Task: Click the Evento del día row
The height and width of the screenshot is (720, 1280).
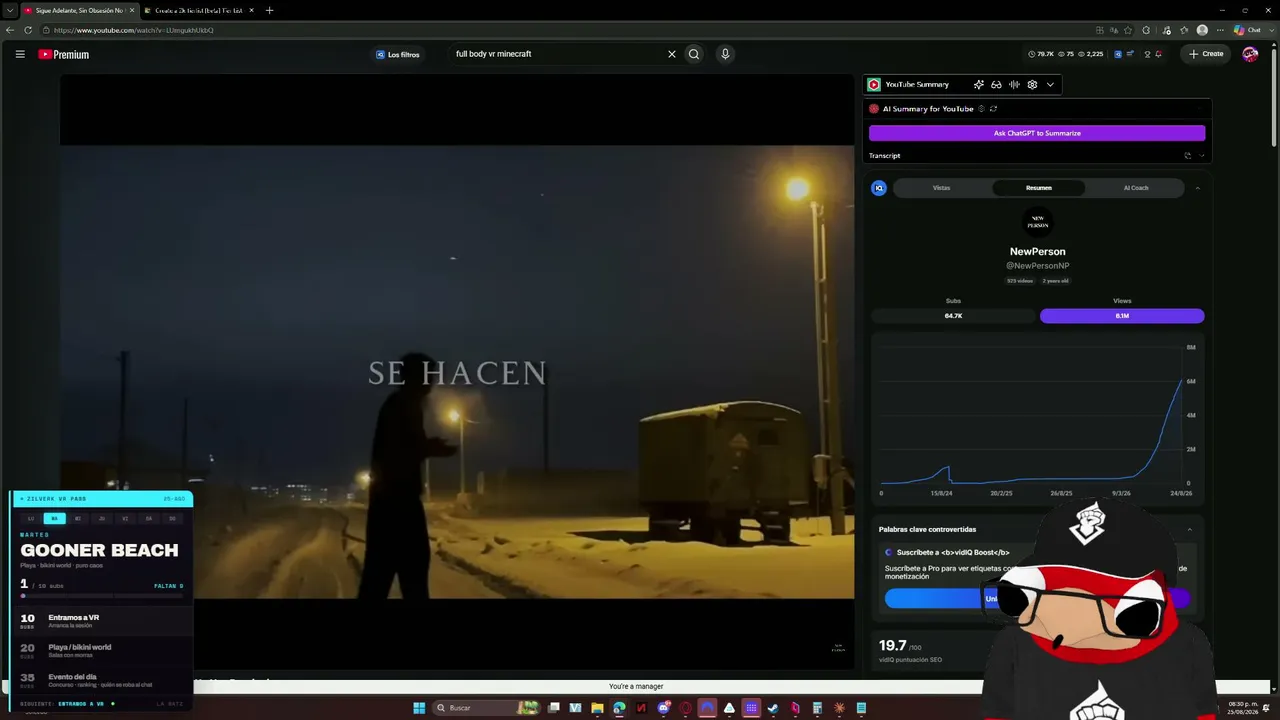Action: pos(102,680)
